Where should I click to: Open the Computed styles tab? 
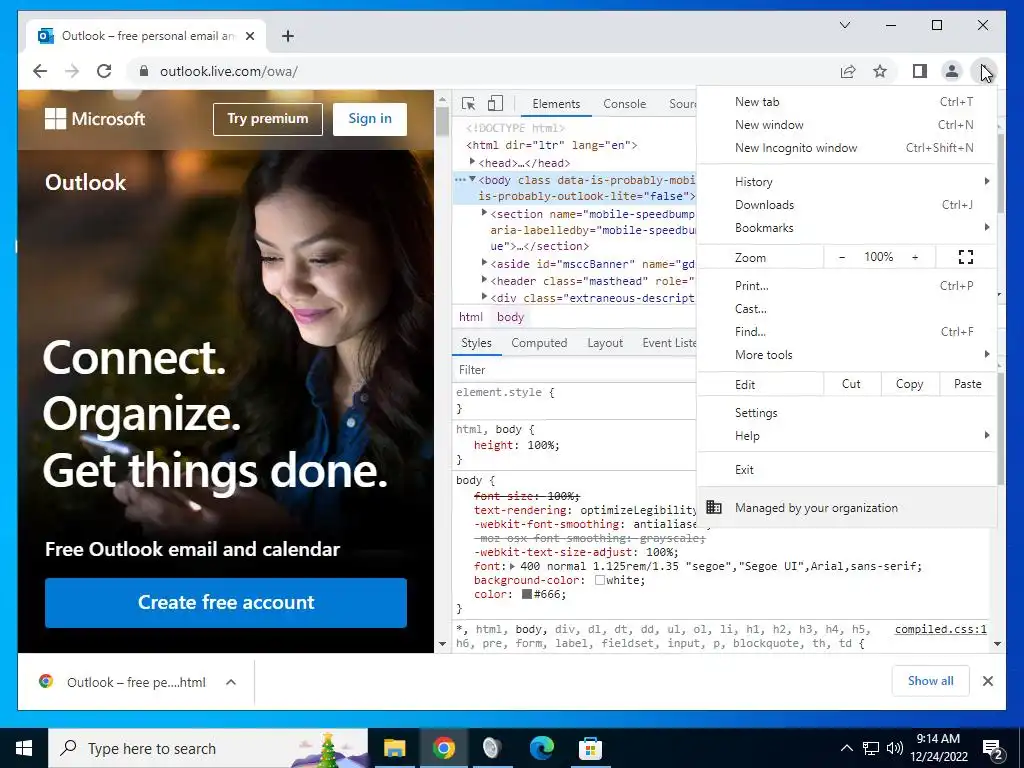coord(539,343)
